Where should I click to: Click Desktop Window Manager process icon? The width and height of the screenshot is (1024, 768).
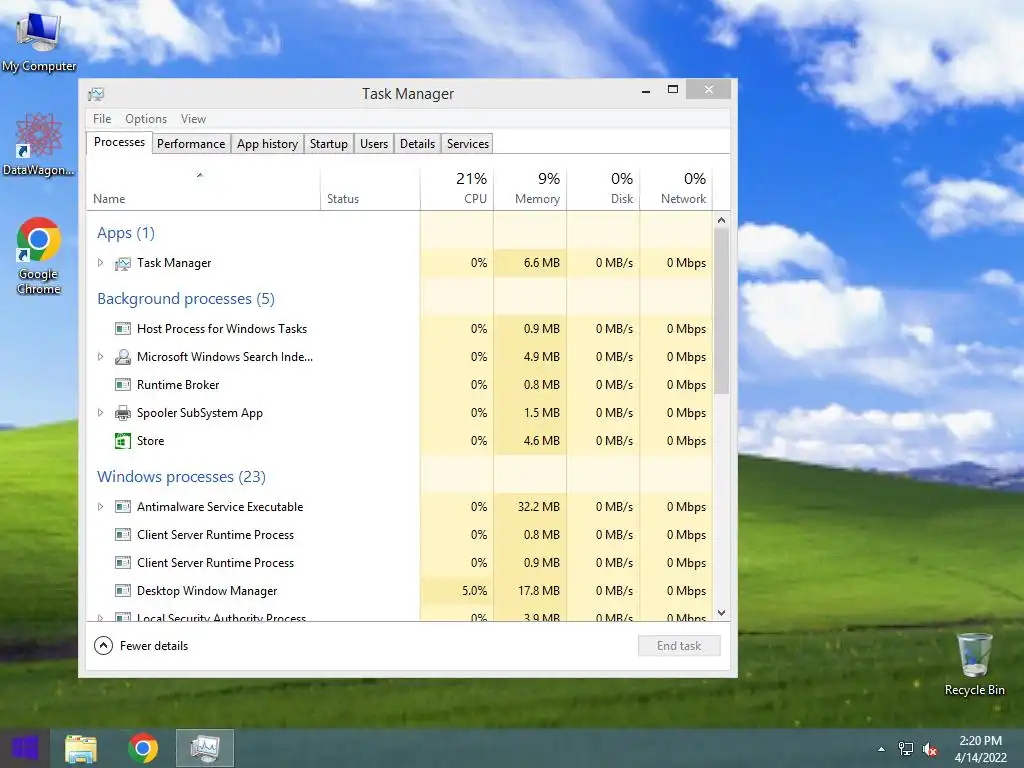[x=123, y=590]
